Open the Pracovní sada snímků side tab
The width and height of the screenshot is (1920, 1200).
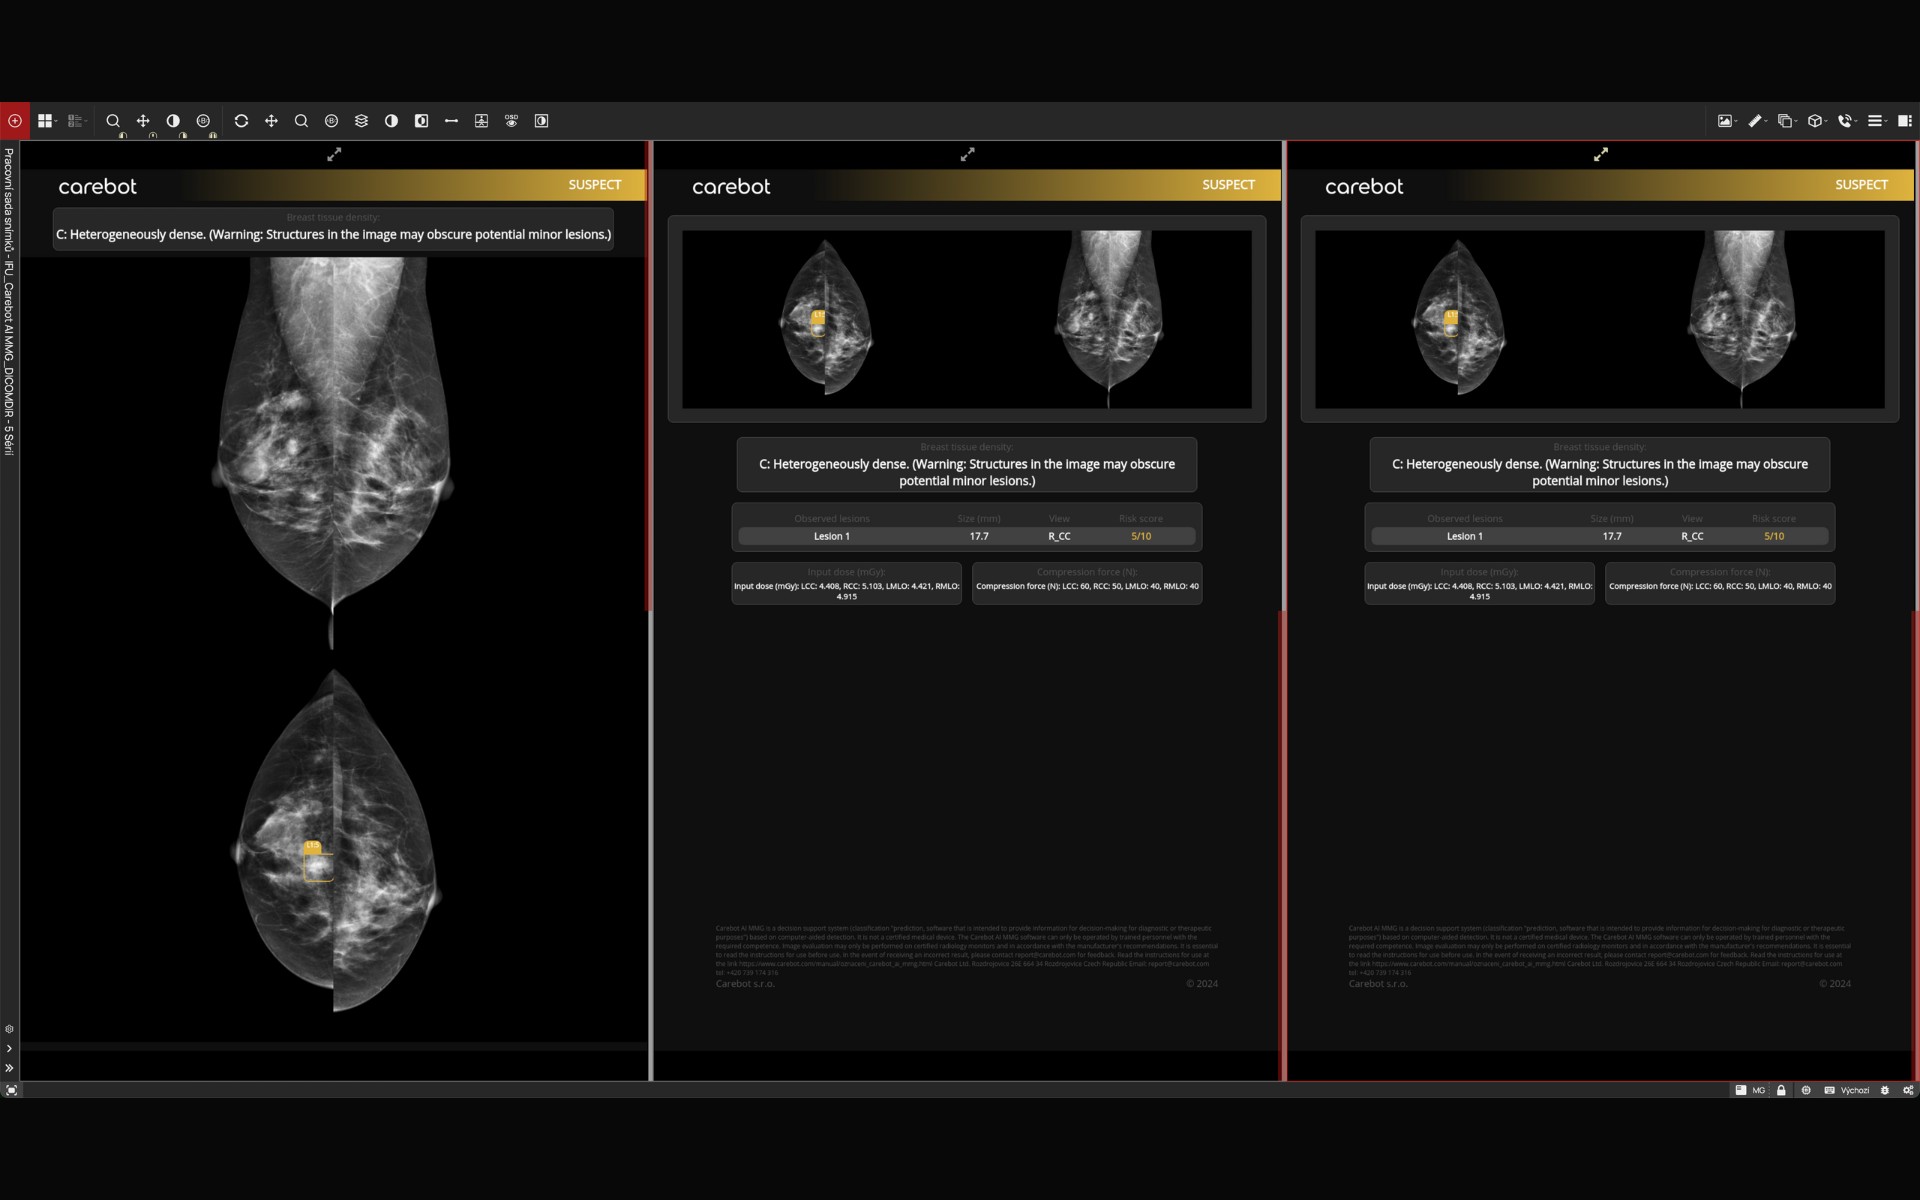click(9, 300)
